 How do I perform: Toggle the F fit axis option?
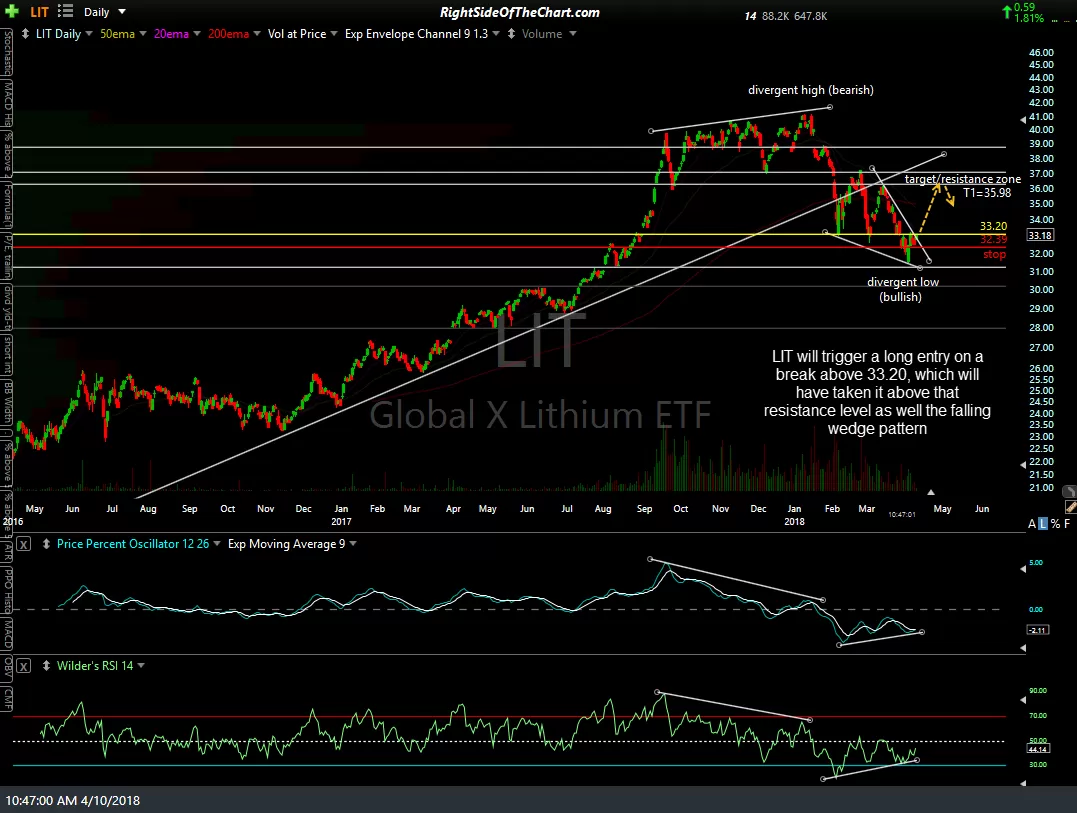[1067, 524]
